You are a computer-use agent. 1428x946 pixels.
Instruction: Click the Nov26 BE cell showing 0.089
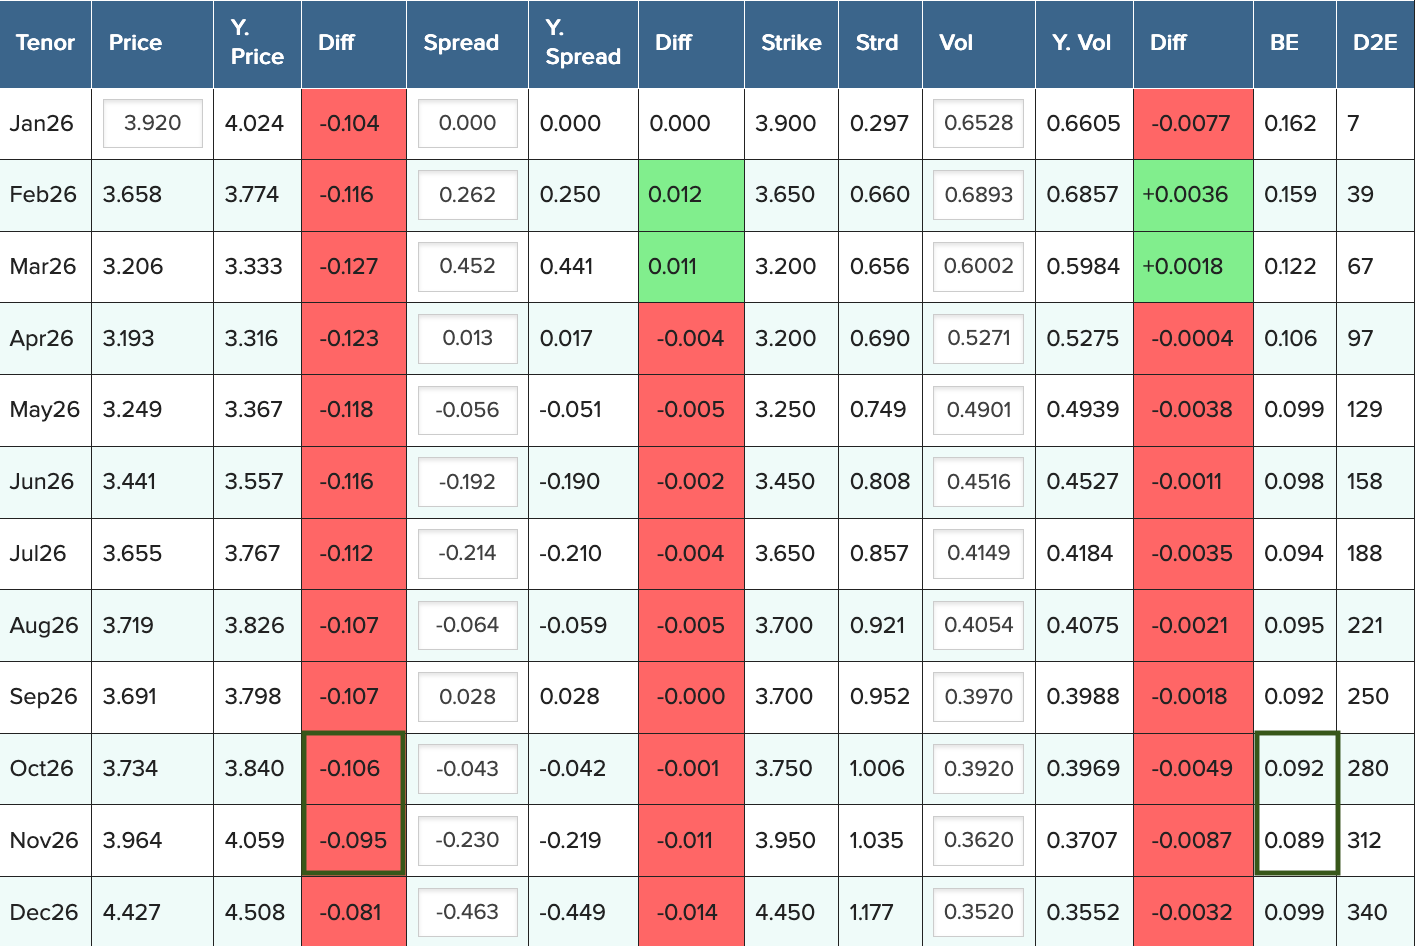click(1294, 840)
